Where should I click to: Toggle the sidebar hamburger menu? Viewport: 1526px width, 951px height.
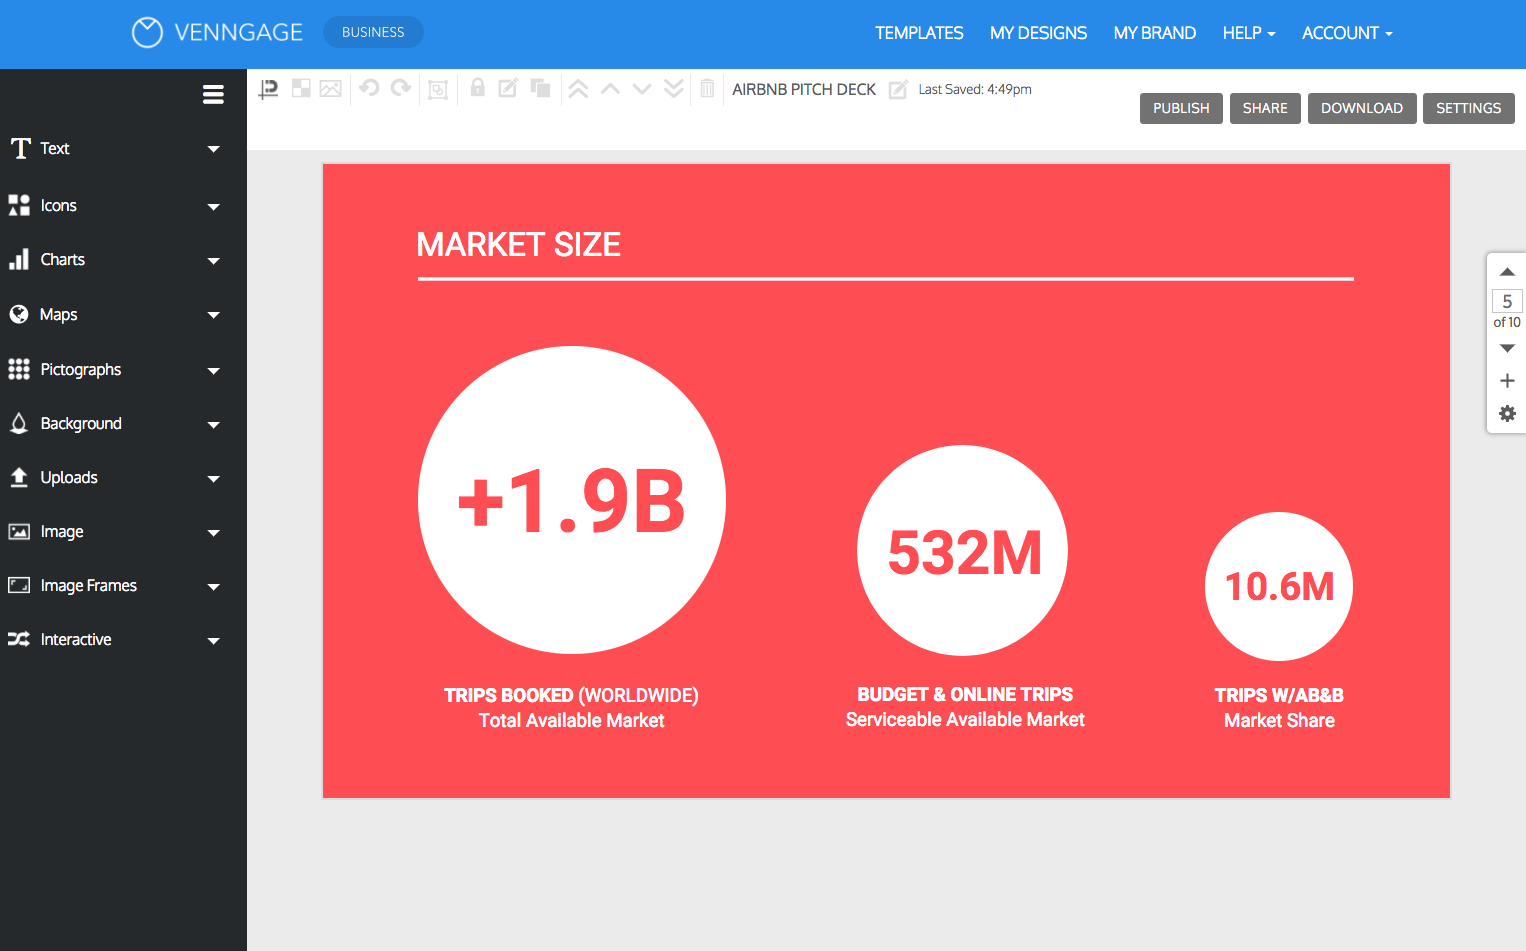[x=213, y=94]
